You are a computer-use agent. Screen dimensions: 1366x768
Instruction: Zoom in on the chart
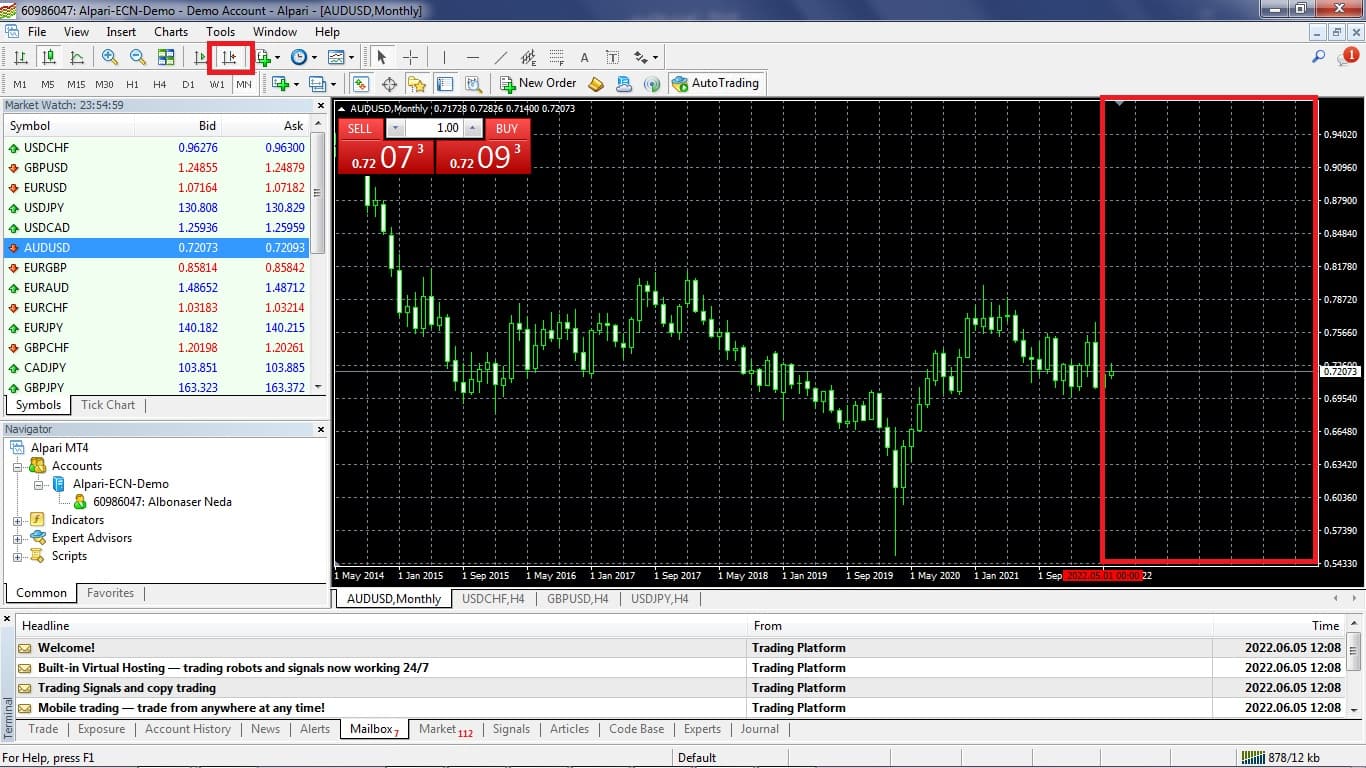110,58
